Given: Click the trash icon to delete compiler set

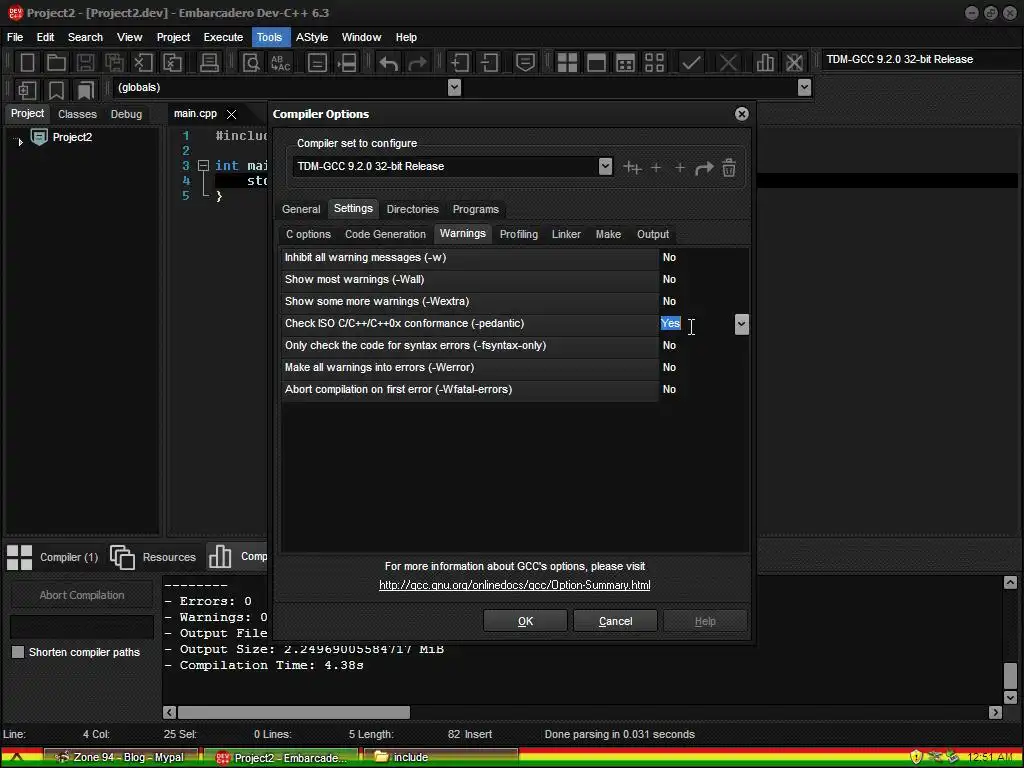Looking at the screenshot, I should pyautogui.click(x=729, y=168).
